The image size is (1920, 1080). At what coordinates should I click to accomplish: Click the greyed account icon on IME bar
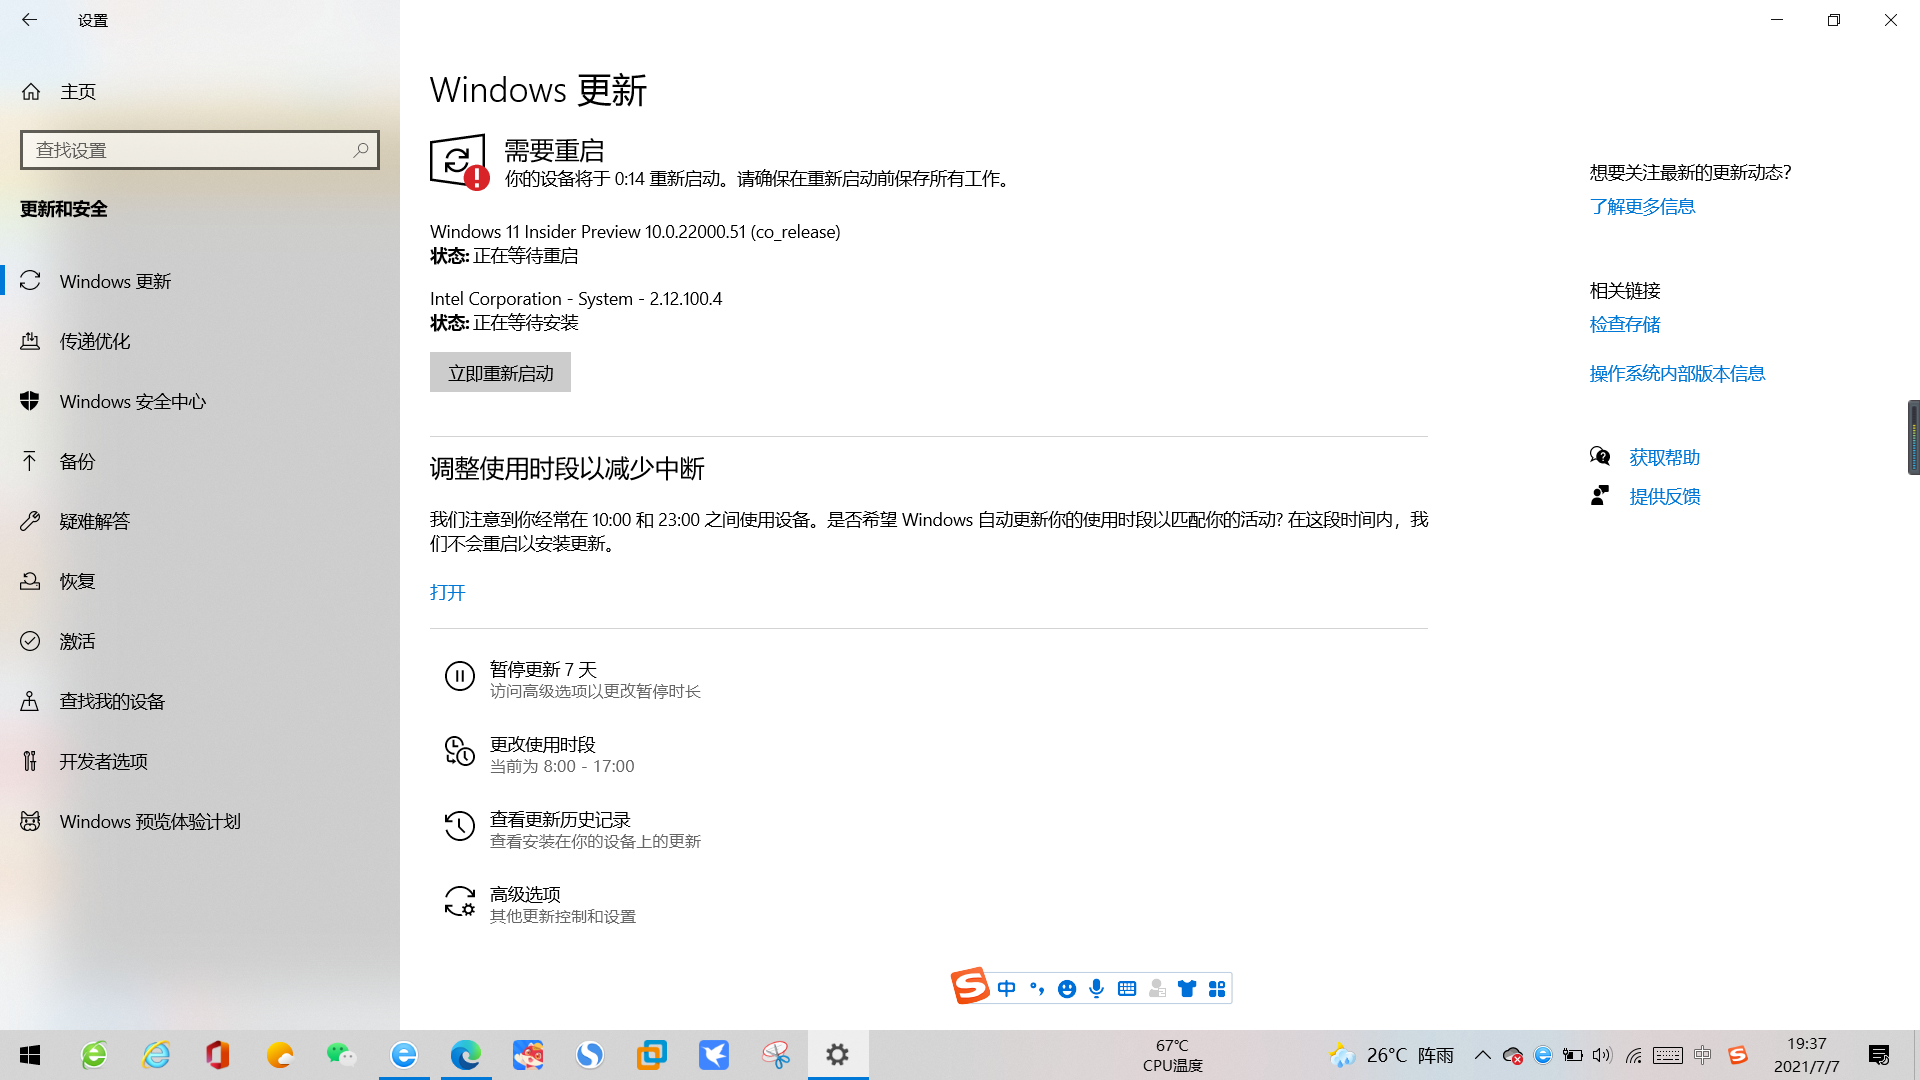click(1157, 989)
